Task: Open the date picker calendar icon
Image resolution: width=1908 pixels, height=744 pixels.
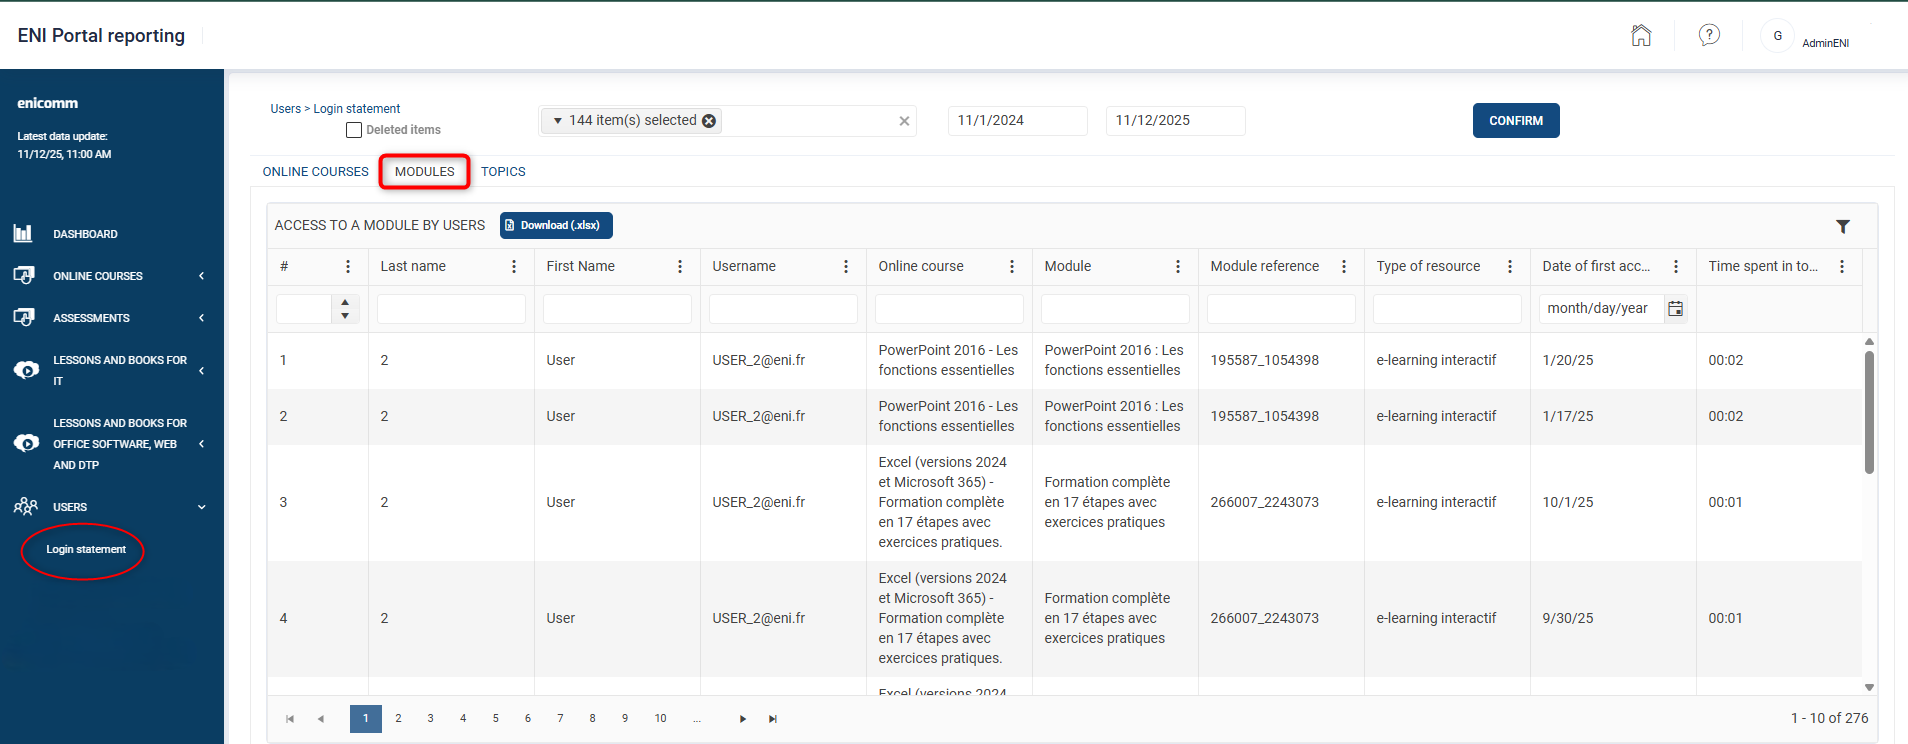Action: point(1676,309)
